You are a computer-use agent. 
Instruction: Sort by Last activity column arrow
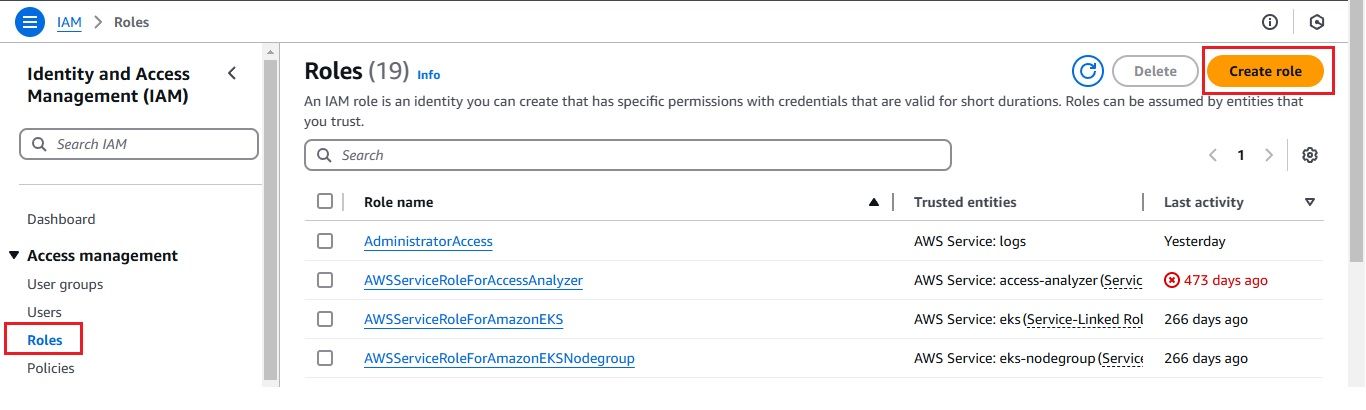click(x=1310, y=202)
